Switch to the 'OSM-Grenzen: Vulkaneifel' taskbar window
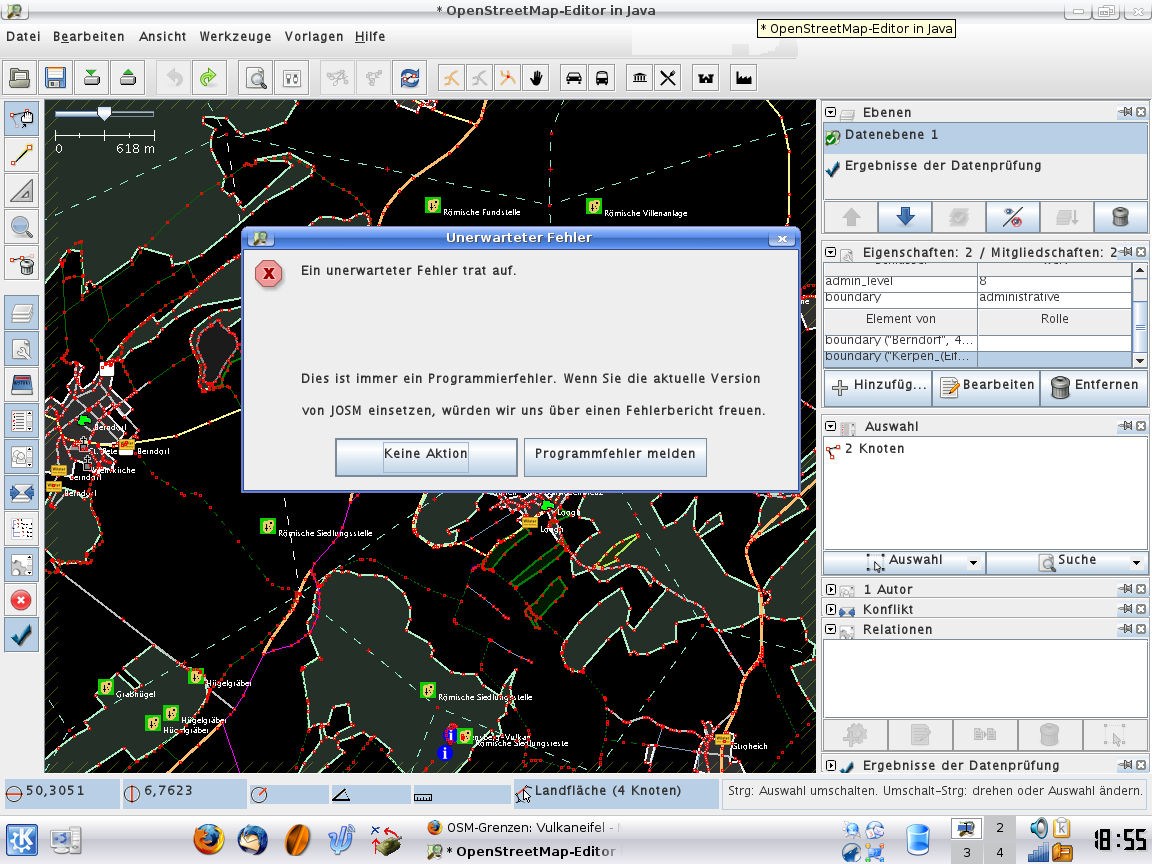This screenshot has width=1152, height=864. pyautogui.click(x=525, y=827)
